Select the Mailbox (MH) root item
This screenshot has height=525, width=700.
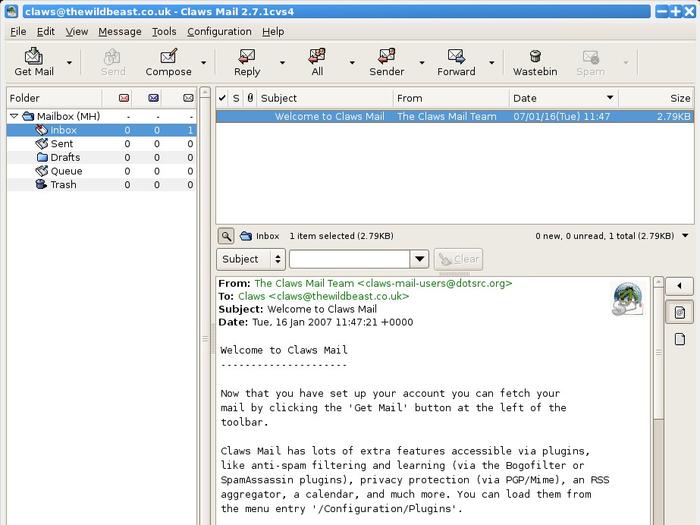(101, 116)
